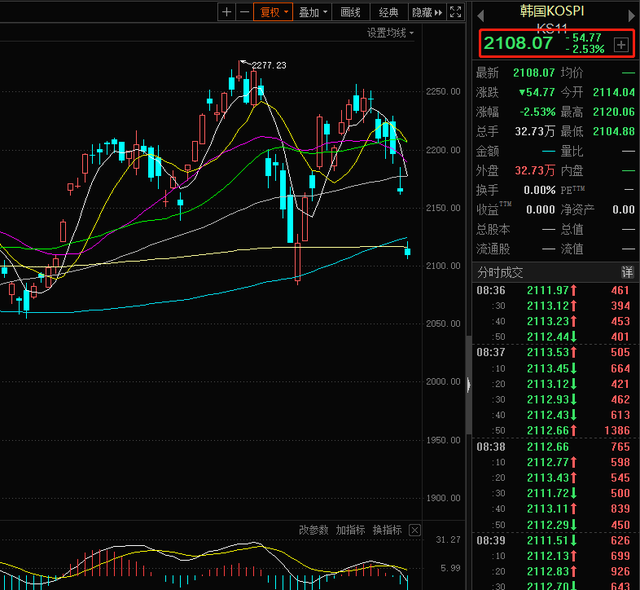Toggle the 经典 classic view mode

pos(388,12)
